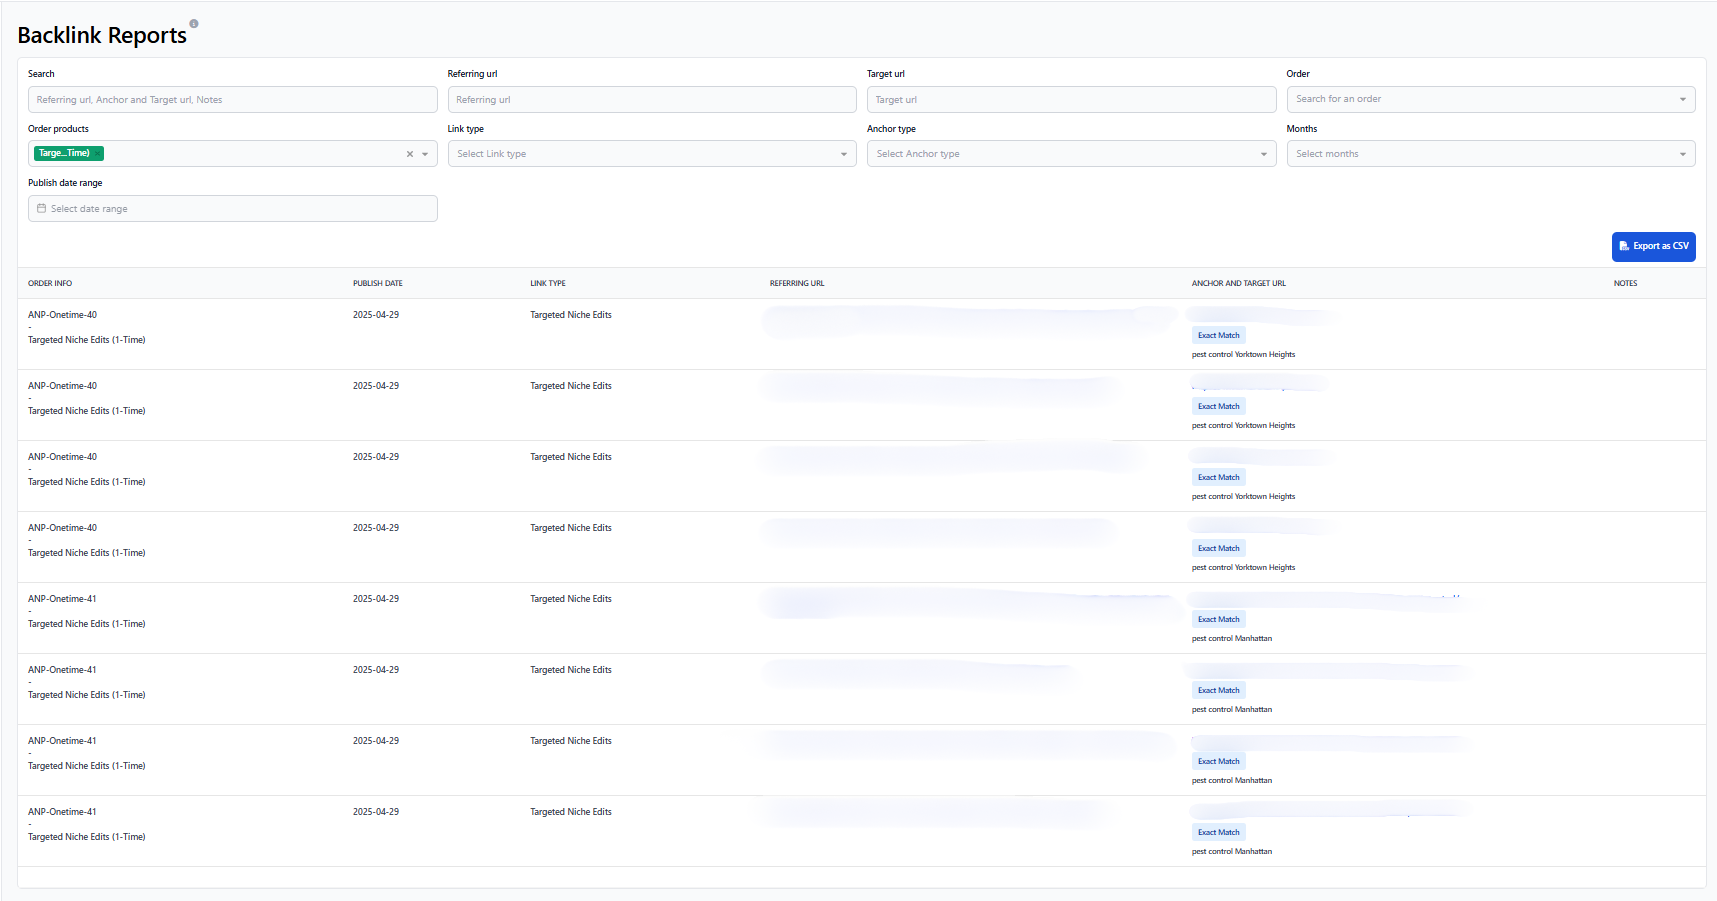
Task: Expand the Order products dropdown arrow
Action: (425, 154)
